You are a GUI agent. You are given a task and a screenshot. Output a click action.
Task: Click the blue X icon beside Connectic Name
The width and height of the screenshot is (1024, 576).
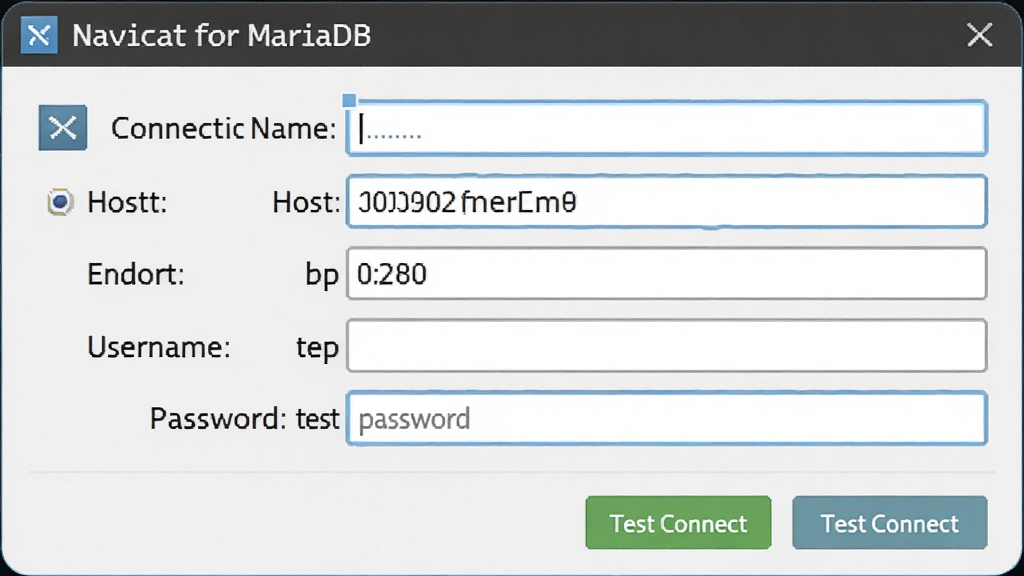(x=63, y=127)
